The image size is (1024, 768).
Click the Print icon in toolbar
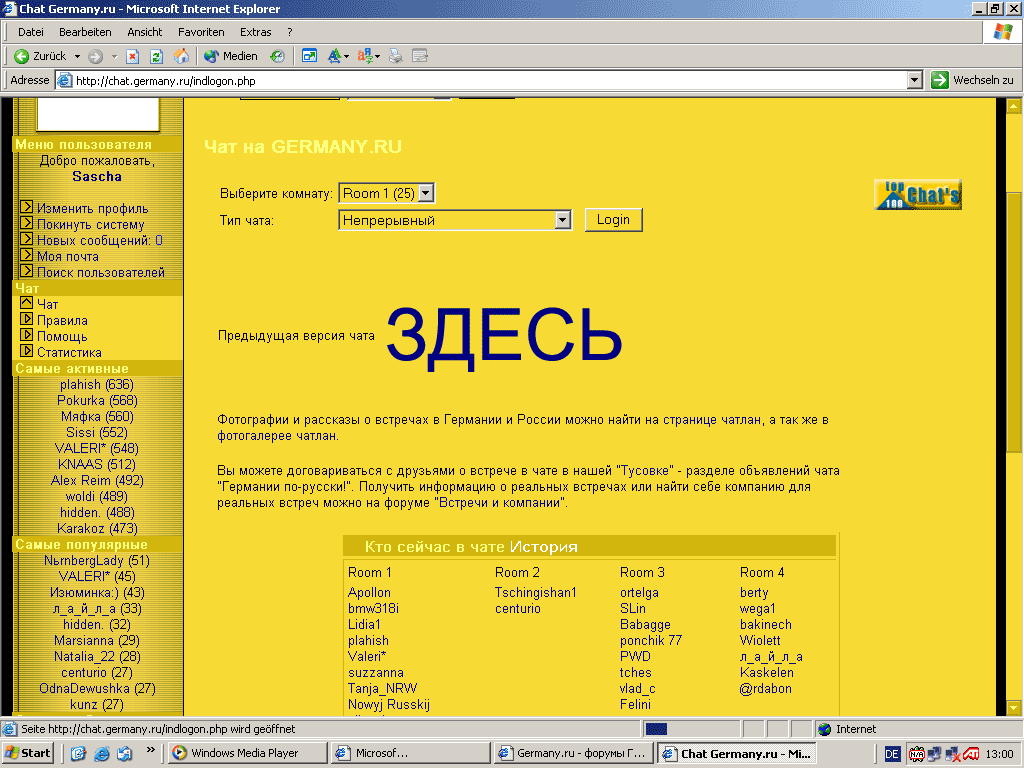coord(396,56)
